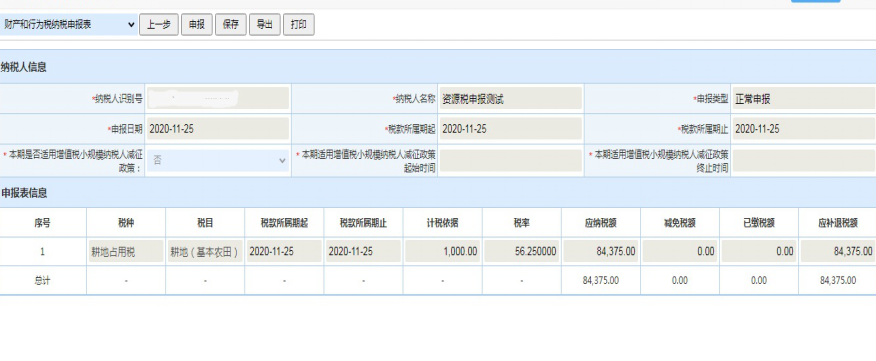This screenshot has height=361, width=876.
Task: Click the 上一步 button
Action: pyautogui.click(x=159, y=25)
